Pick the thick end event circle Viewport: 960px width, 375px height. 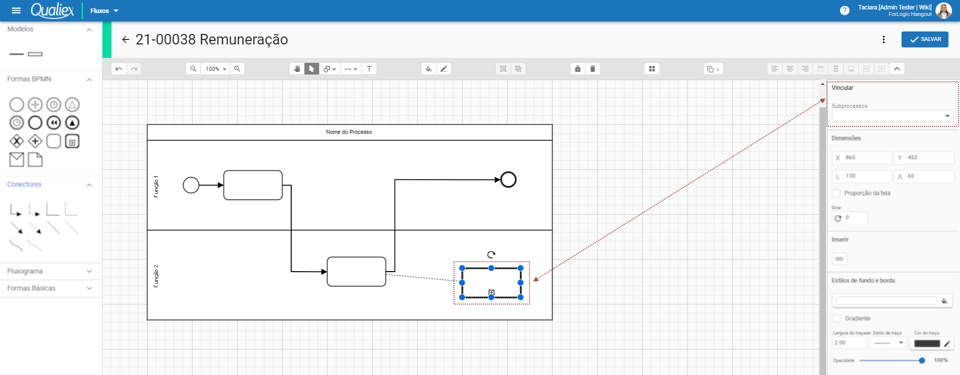click(35, 123)
